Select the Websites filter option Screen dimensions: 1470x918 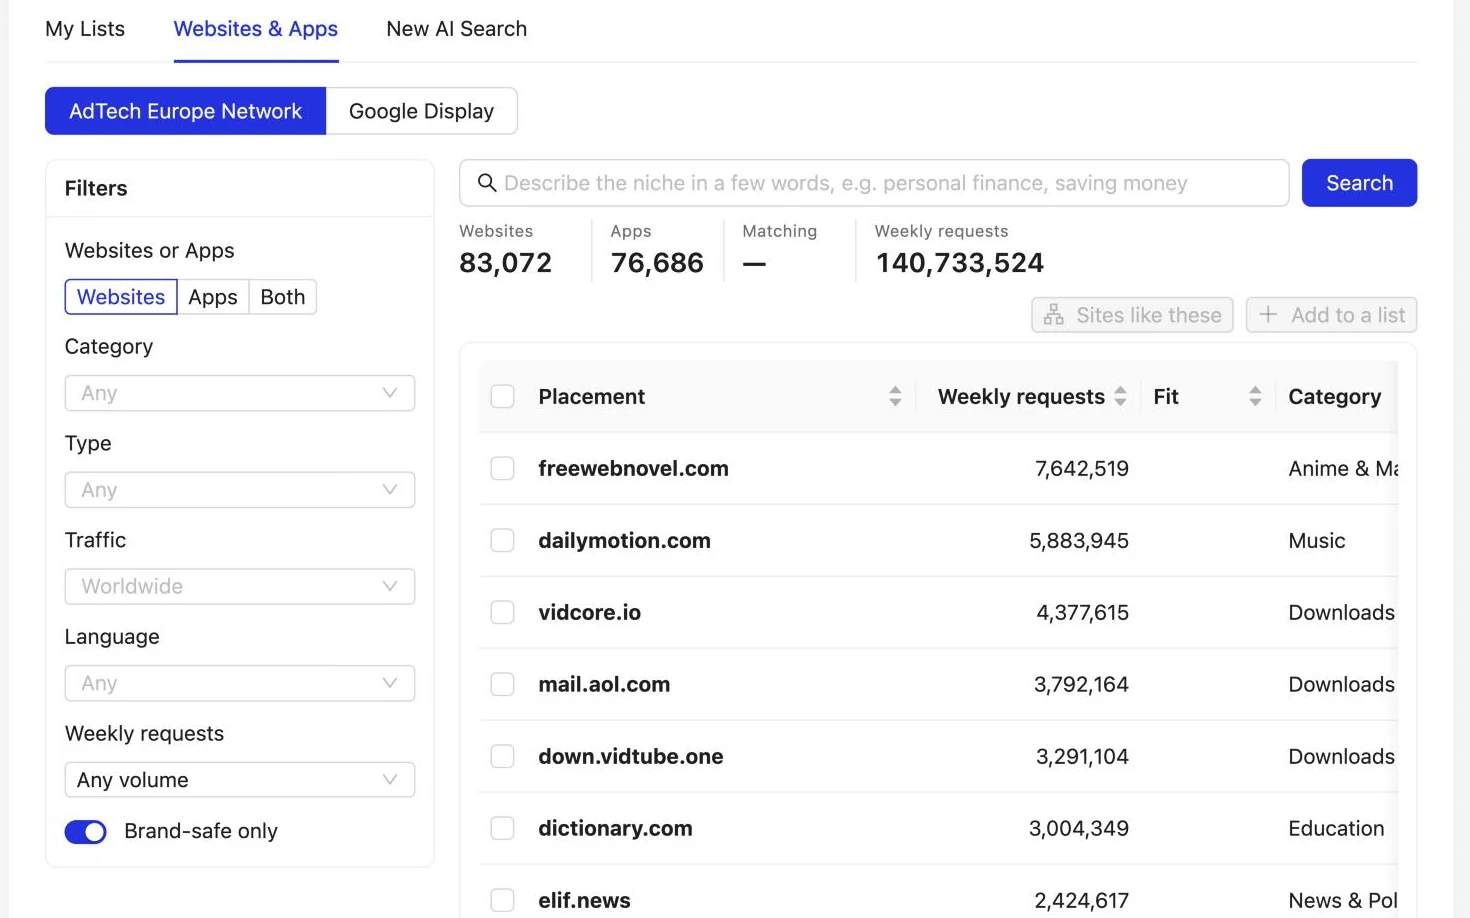[x=121, y=297]
